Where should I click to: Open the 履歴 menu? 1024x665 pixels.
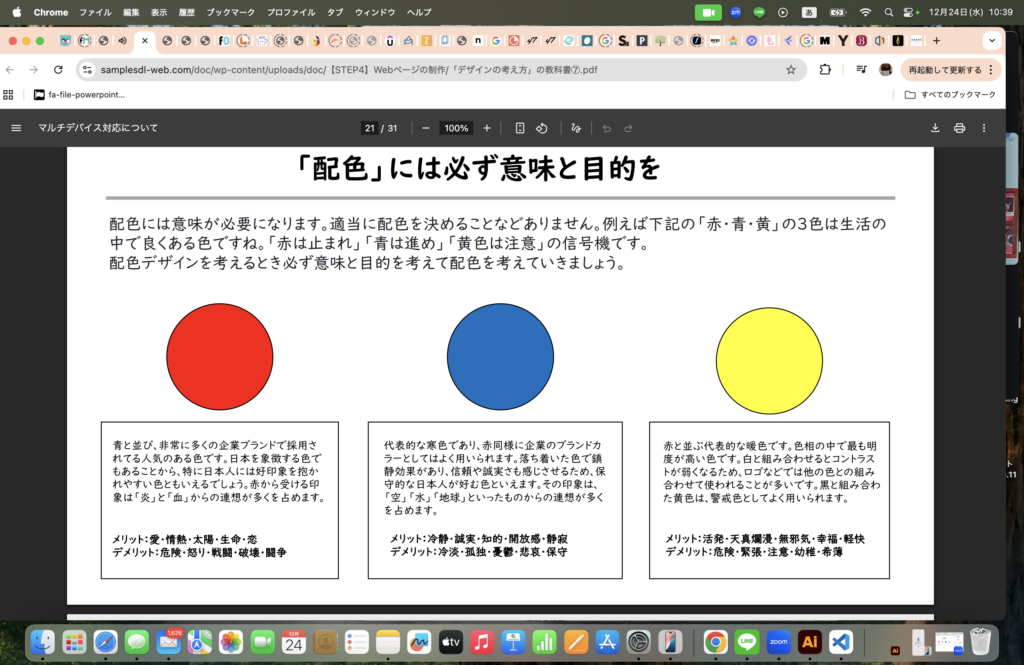click(x=188, y=12)
